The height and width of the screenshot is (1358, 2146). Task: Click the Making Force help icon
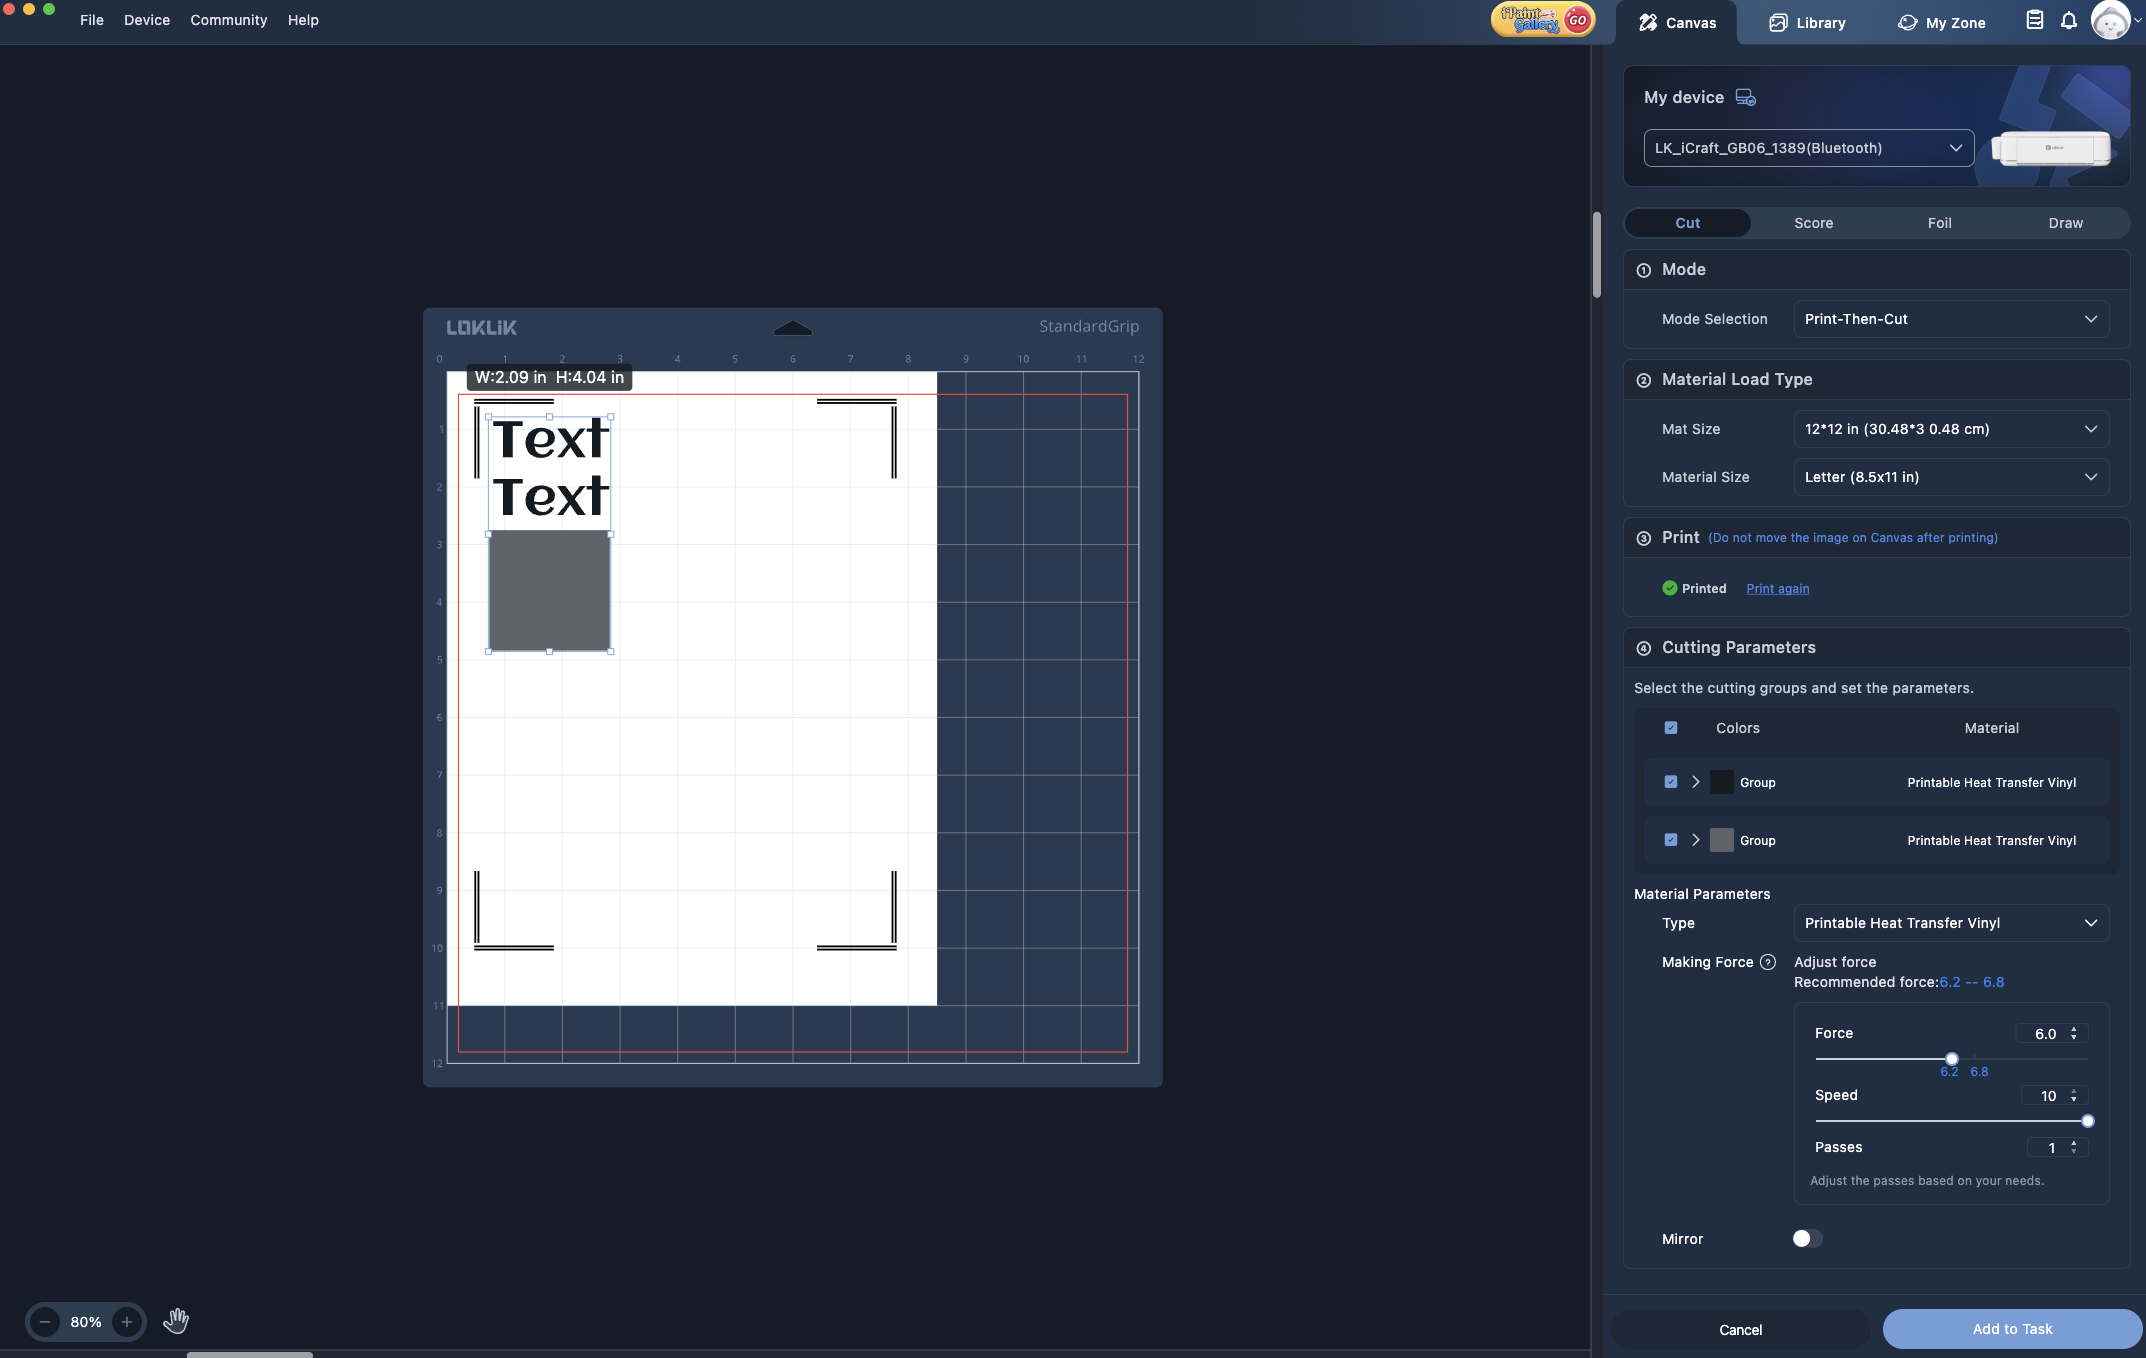(1768, 962)
